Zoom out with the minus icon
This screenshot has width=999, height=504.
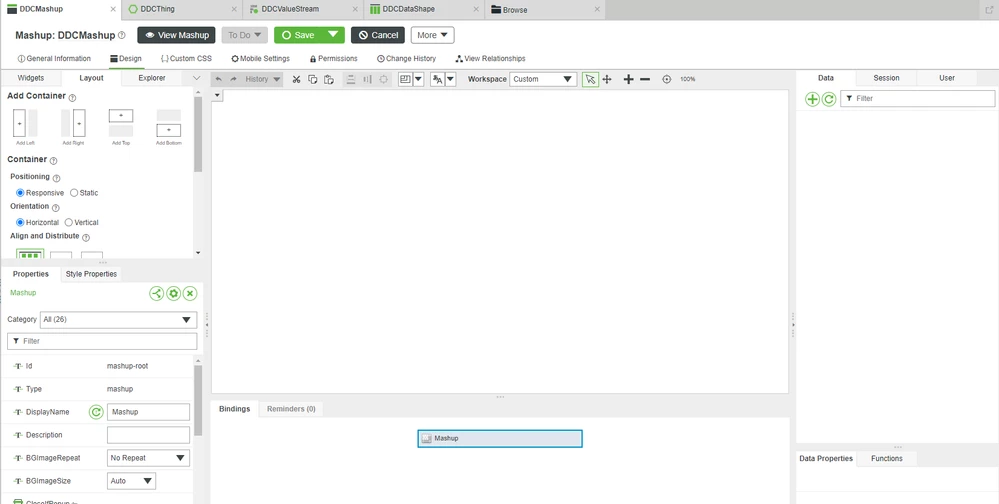[645, 80]
